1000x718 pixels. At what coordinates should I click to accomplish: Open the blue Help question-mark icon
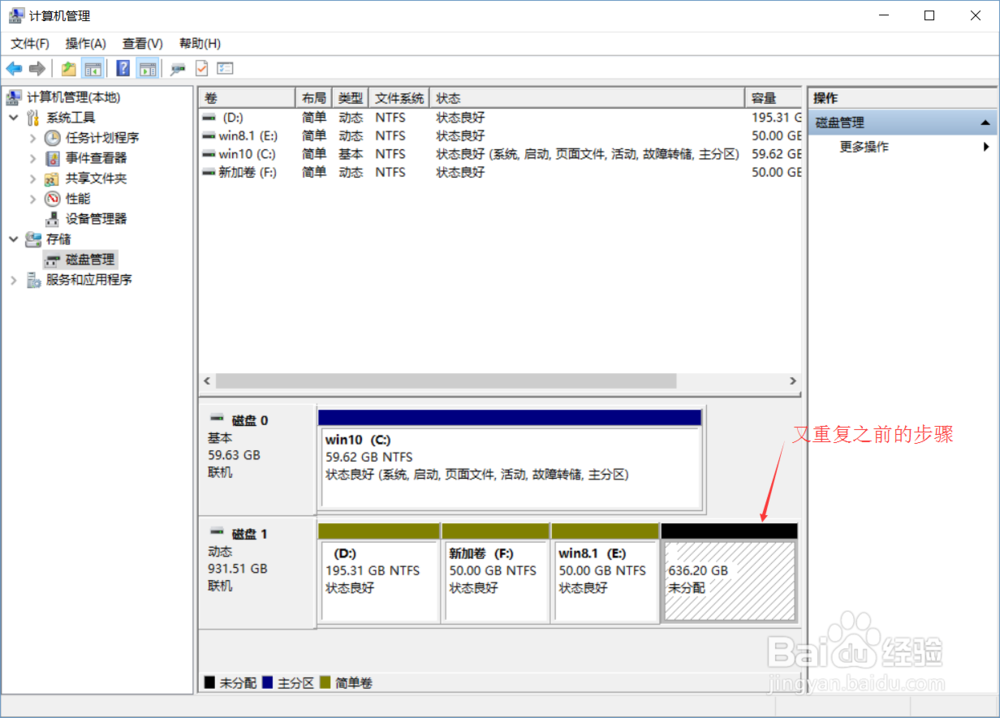123,68
